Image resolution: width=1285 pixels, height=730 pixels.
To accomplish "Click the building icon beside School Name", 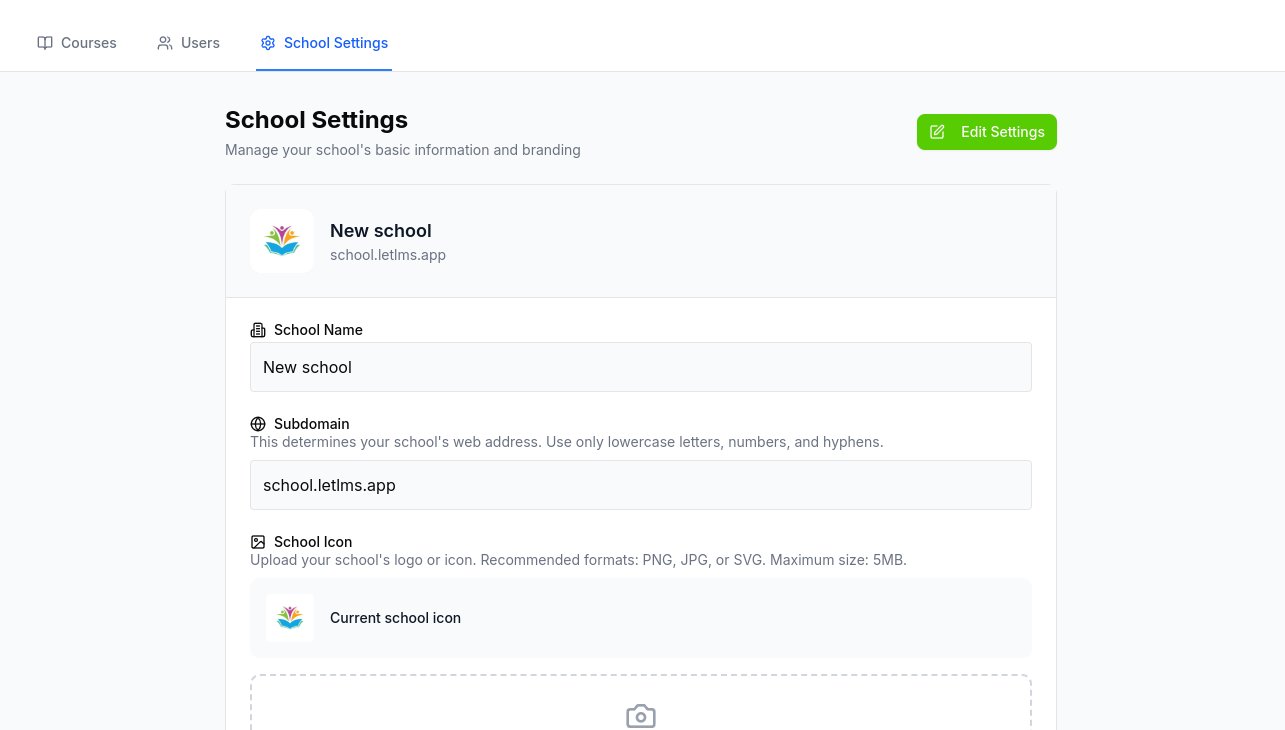I will 258,330.
